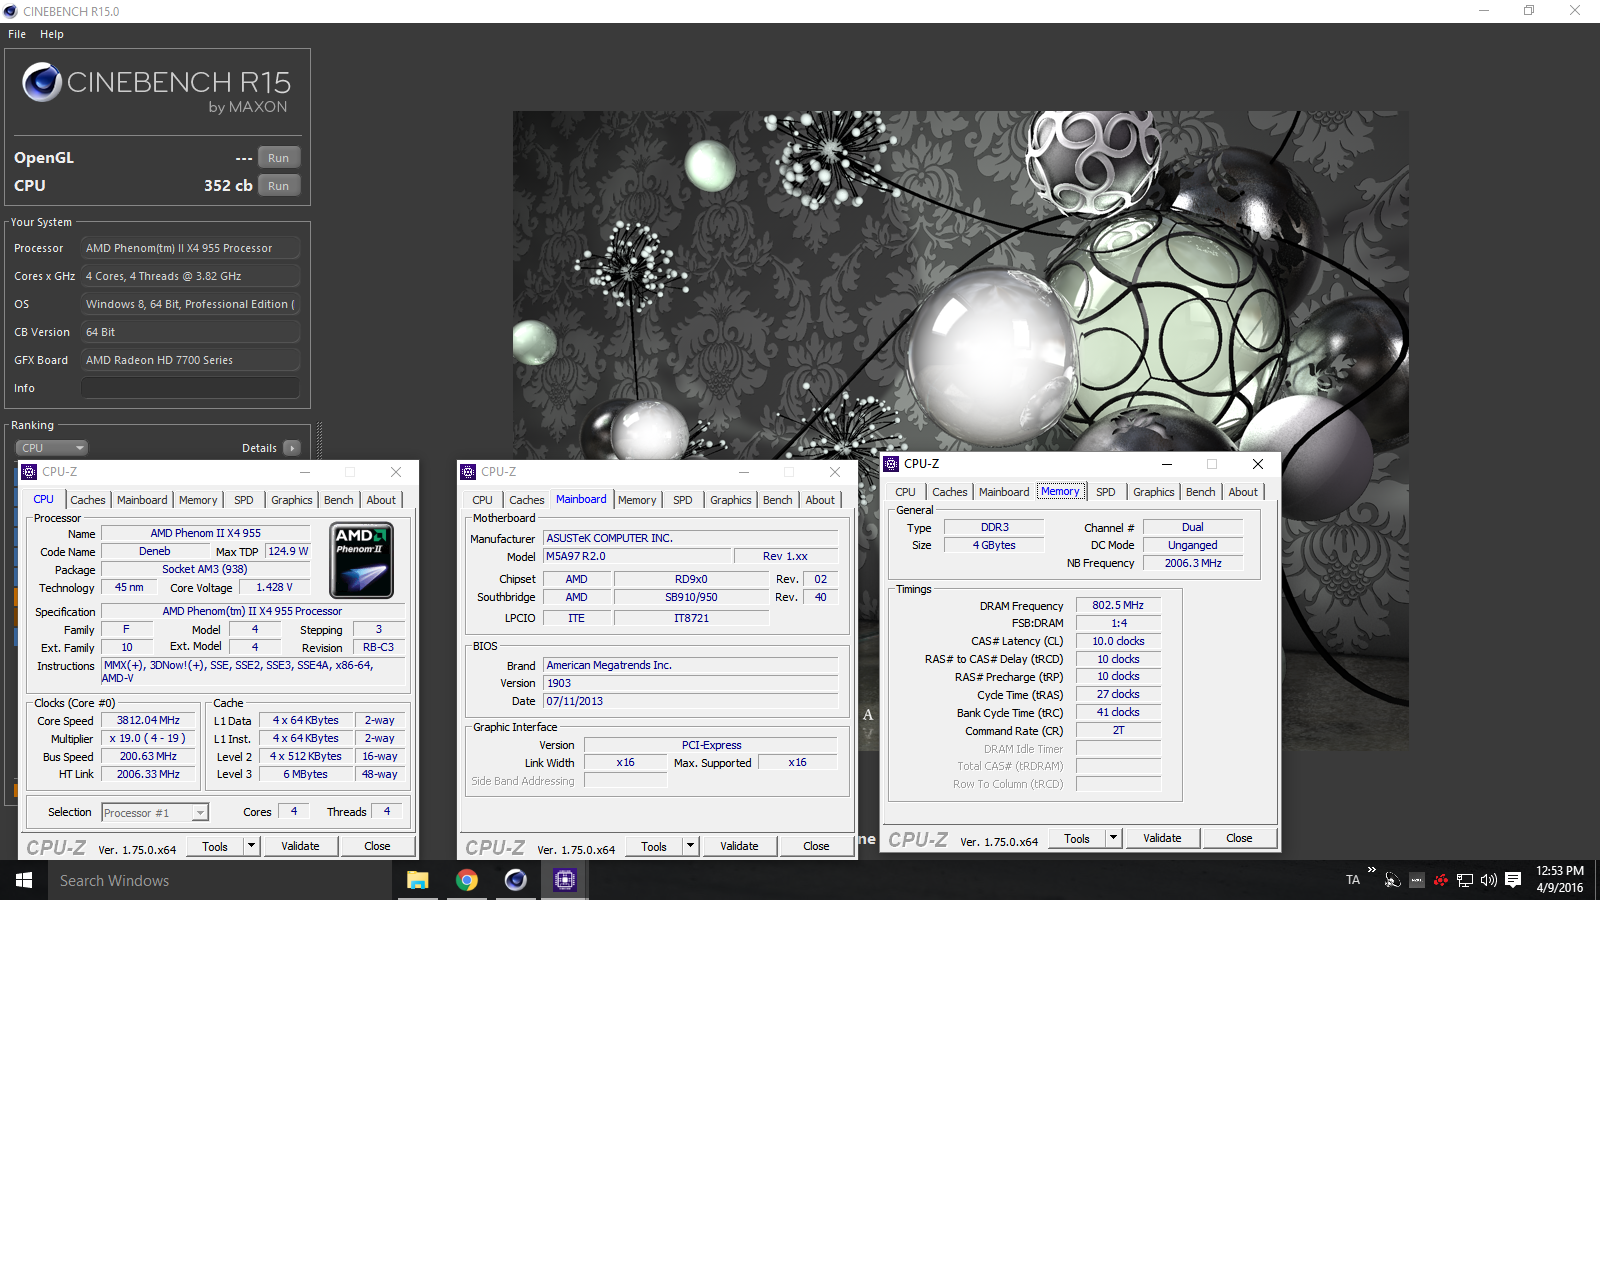Open CPU tab in Memory window
This screenshot has height=1280, width=1600.
pos(906,492)
